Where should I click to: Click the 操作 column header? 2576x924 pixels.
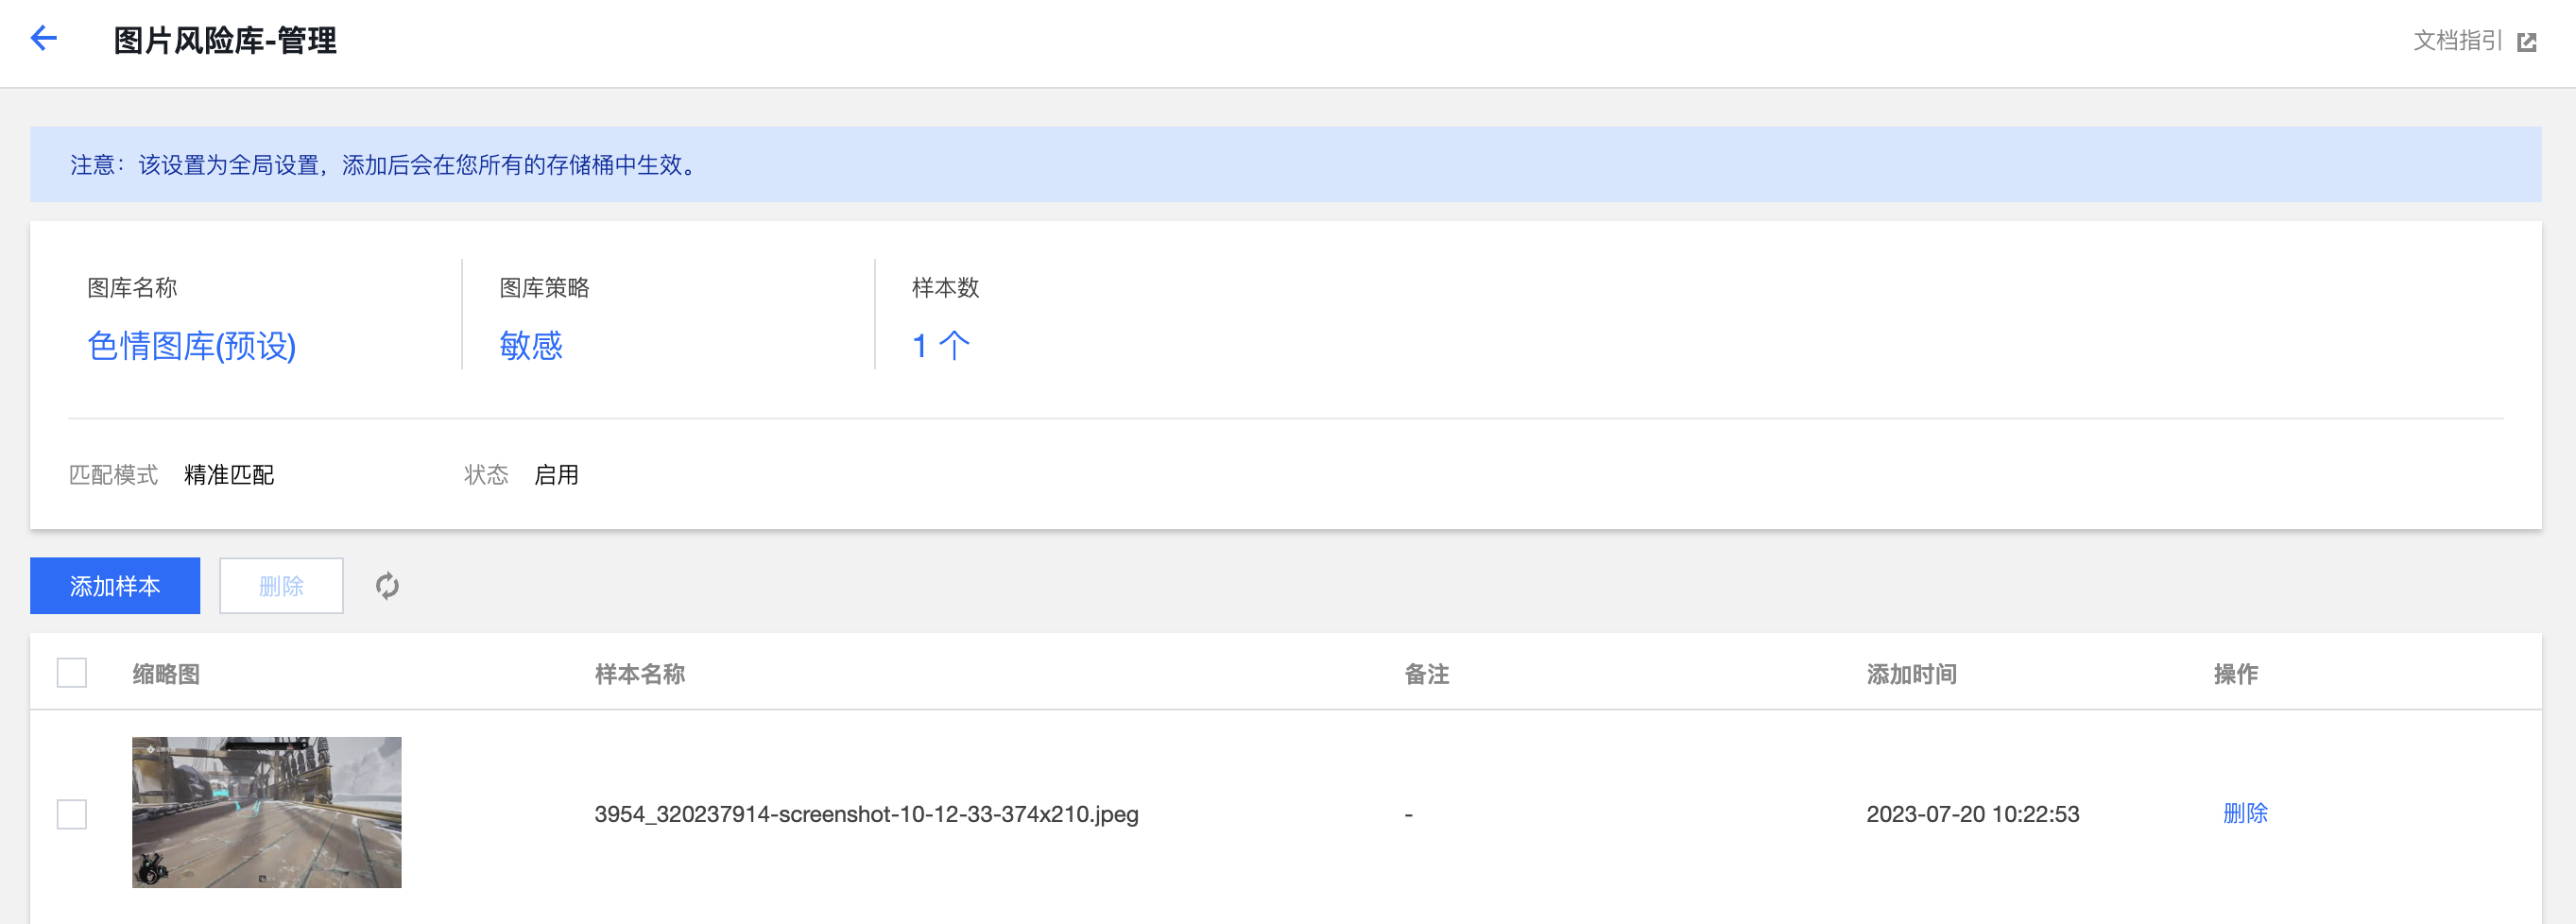point(2236,674)
